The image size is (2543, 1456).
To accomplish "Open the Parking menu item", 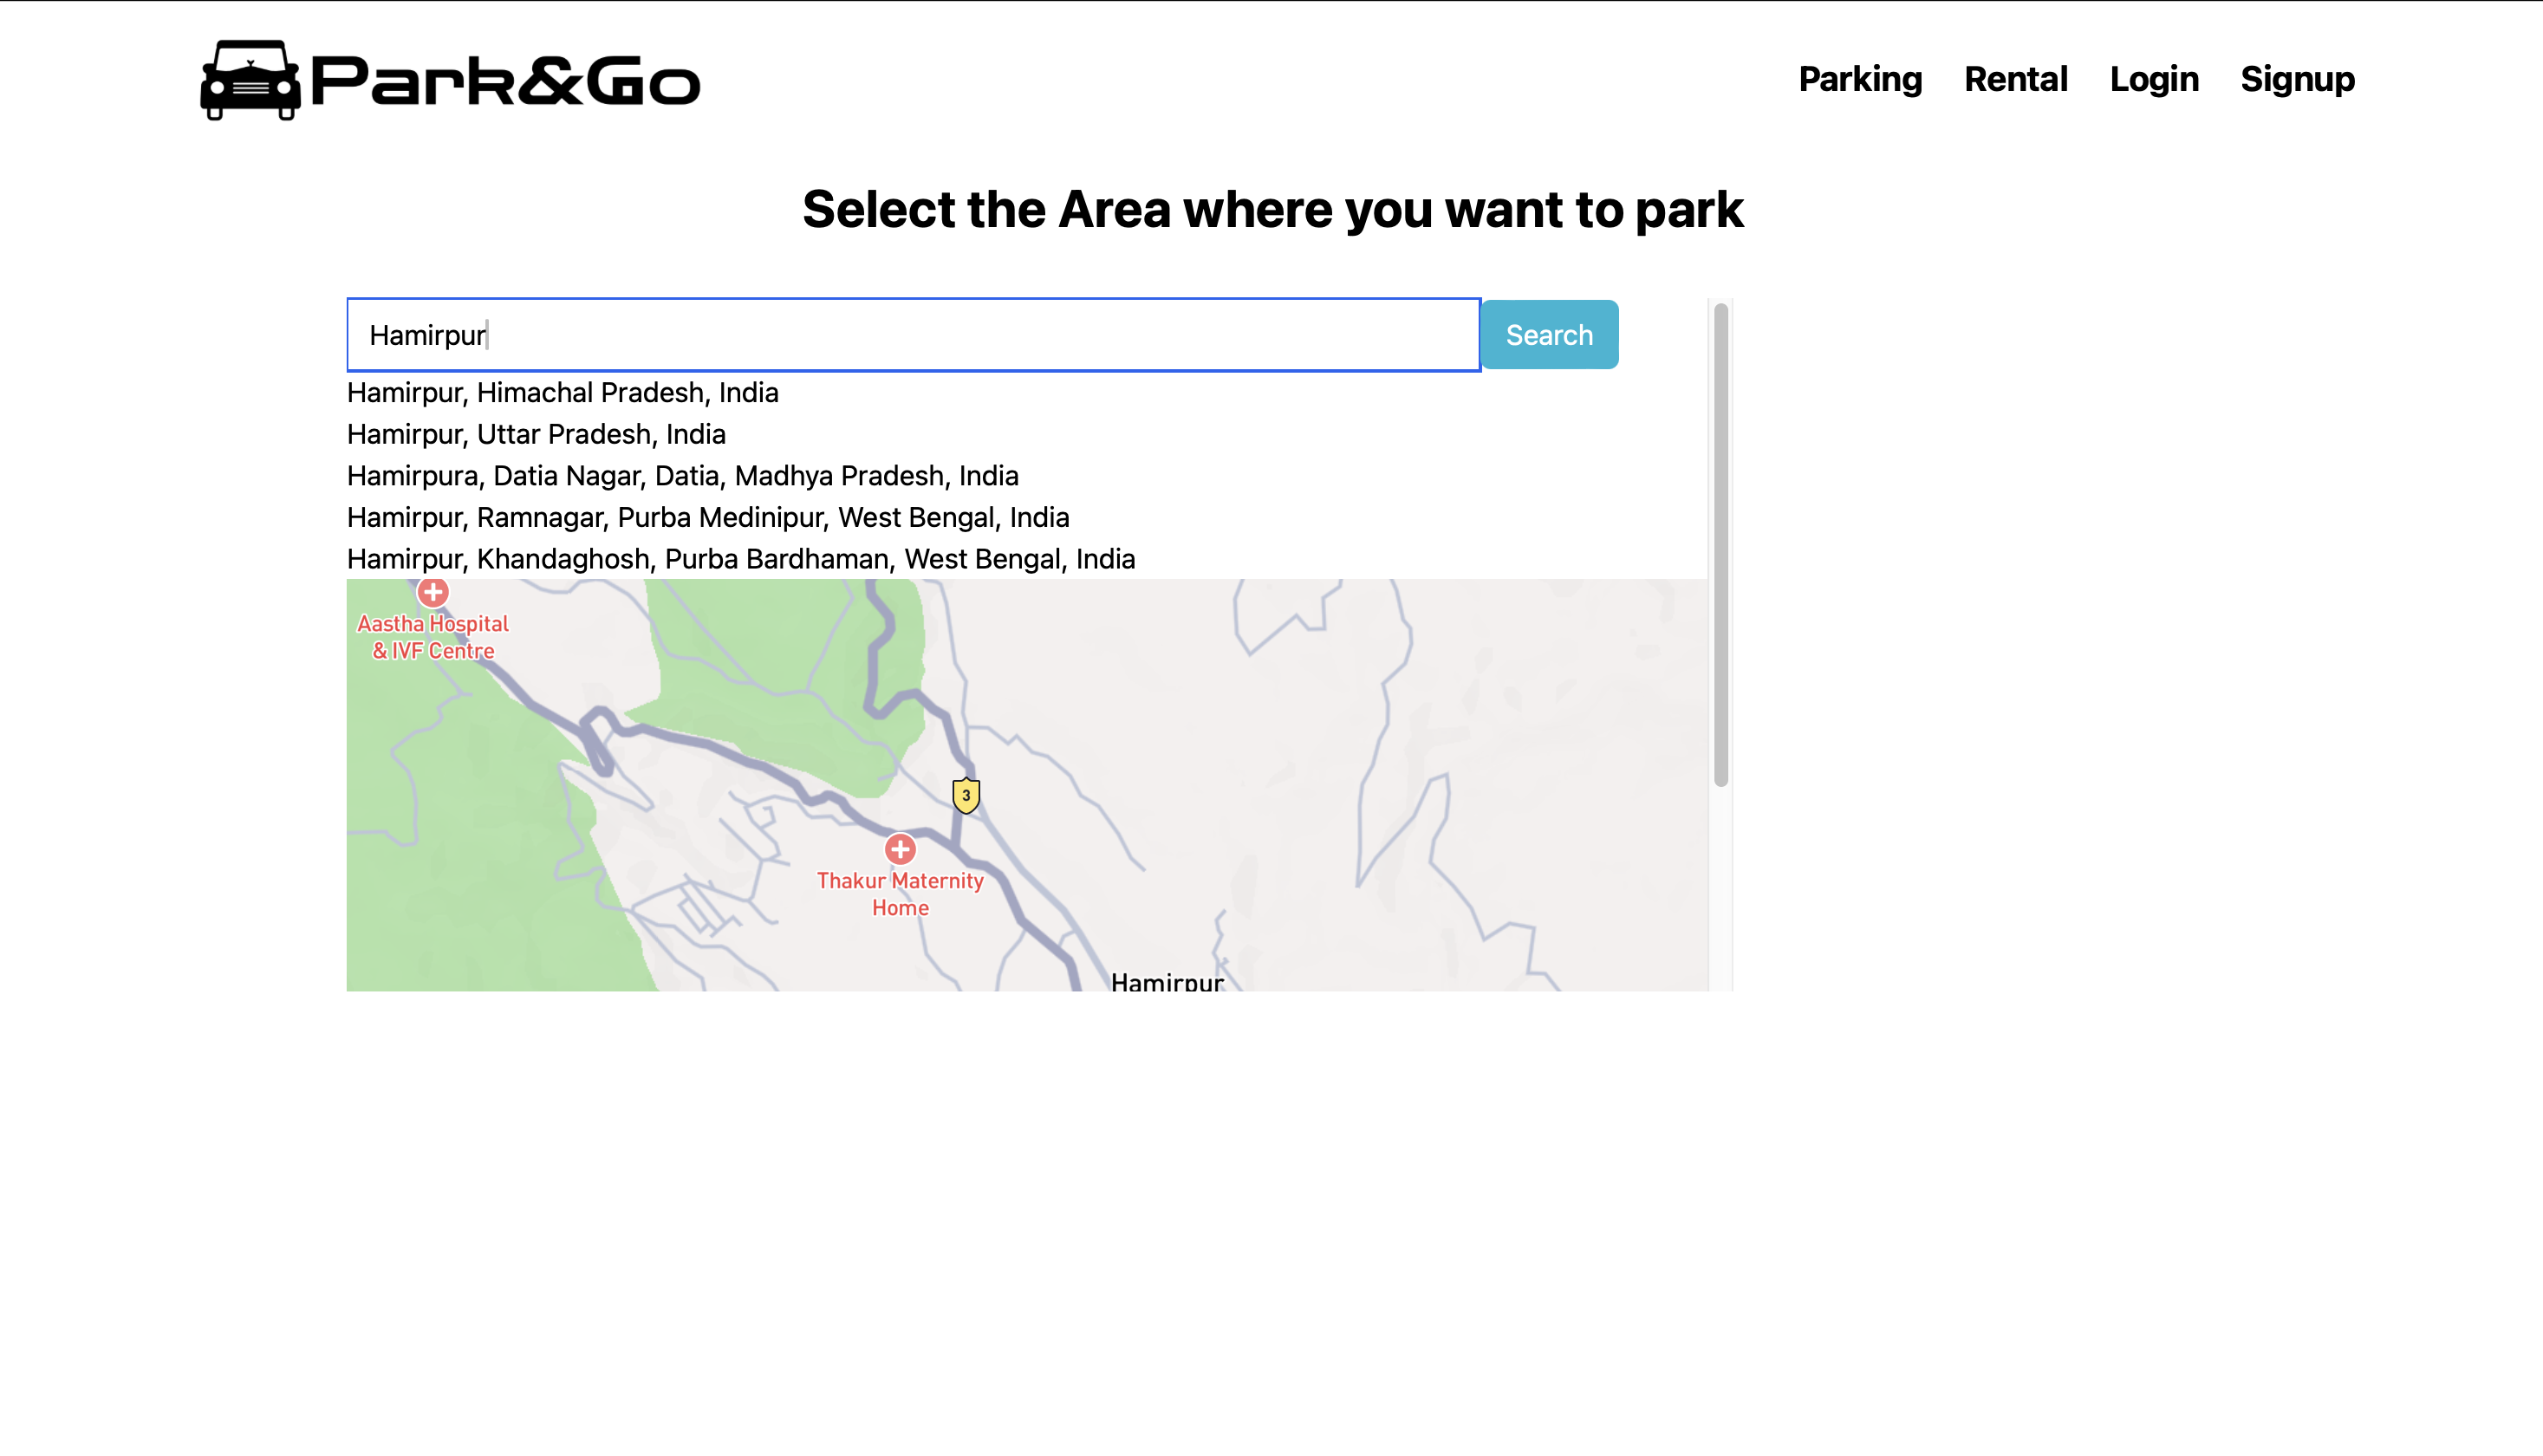I will point(1860,80).
